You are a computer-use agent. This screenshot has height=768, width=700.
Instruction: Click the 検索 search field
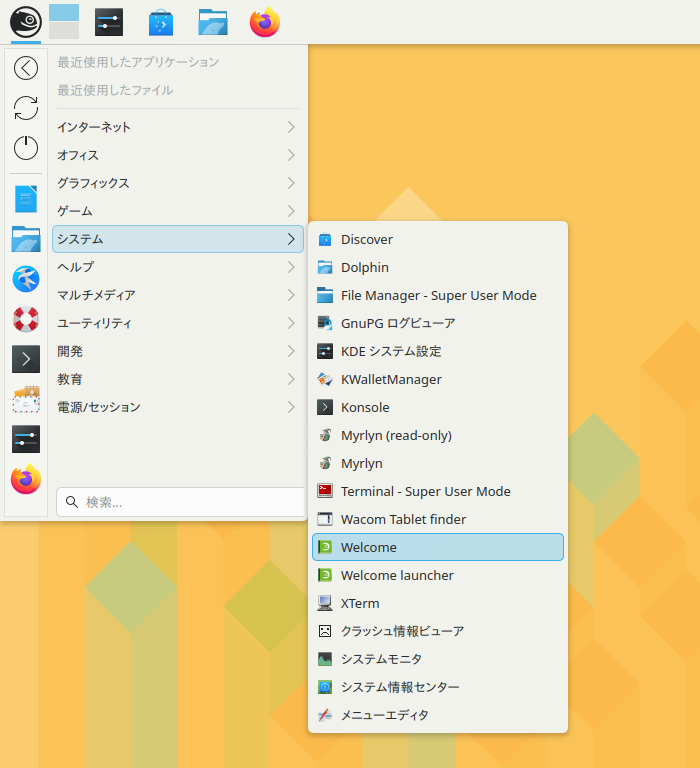[x=181, y=502]
